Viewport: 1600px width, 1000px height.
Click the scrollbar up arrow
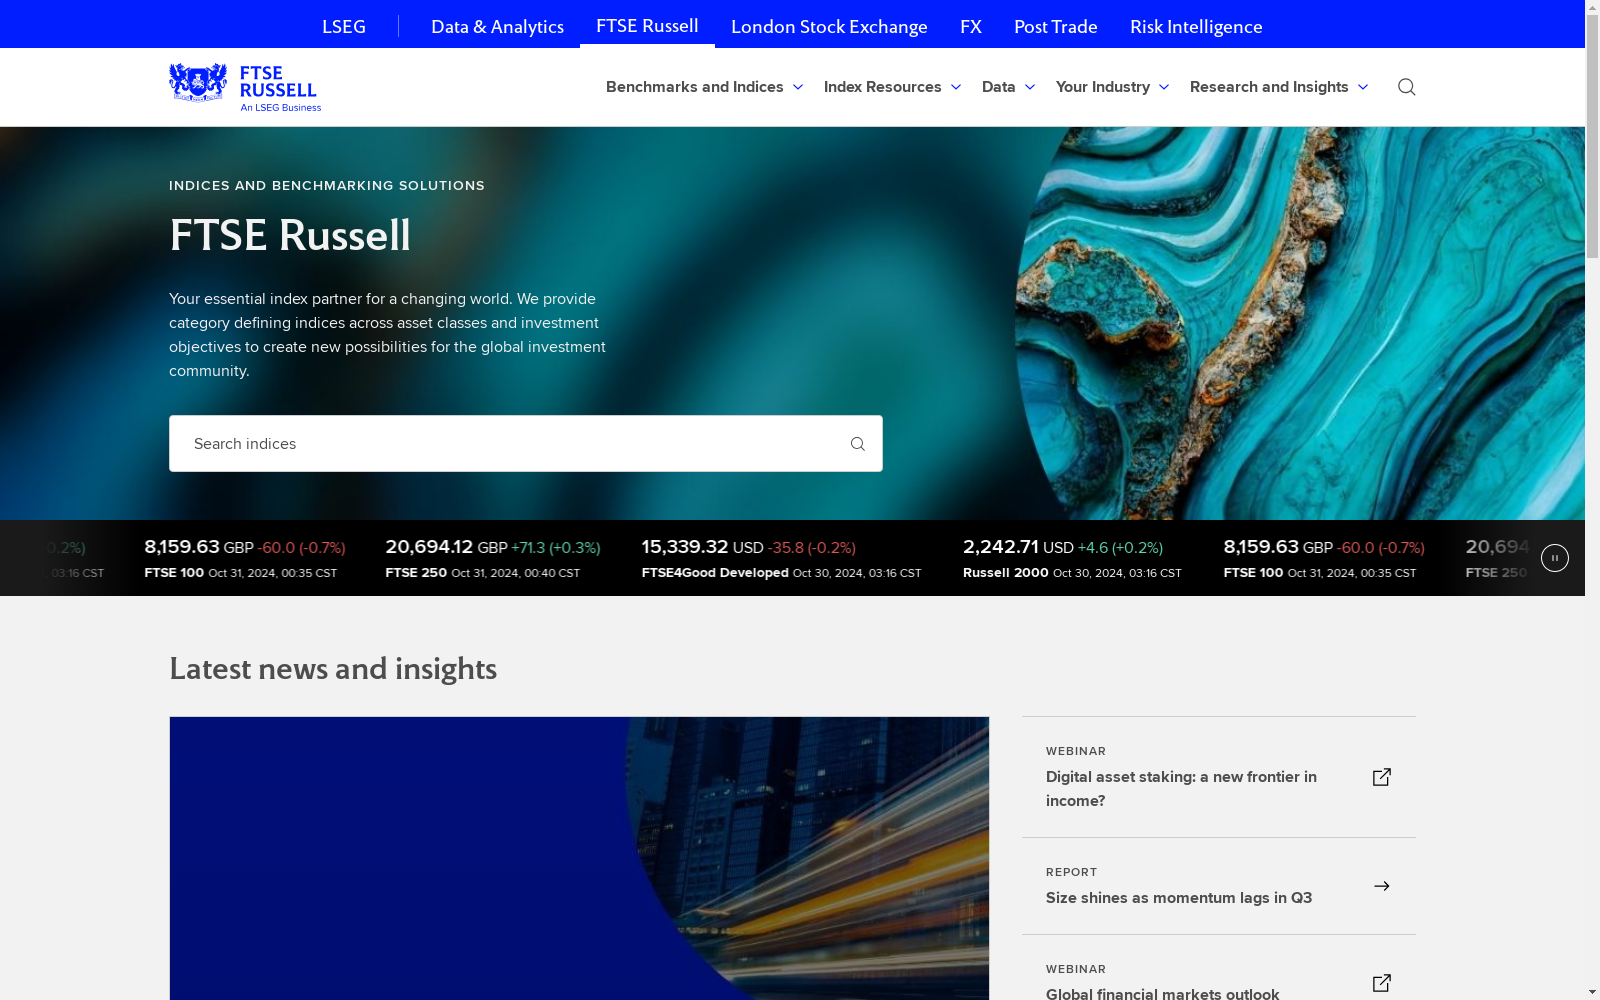pyautogui.click(x=1593, y=8)
